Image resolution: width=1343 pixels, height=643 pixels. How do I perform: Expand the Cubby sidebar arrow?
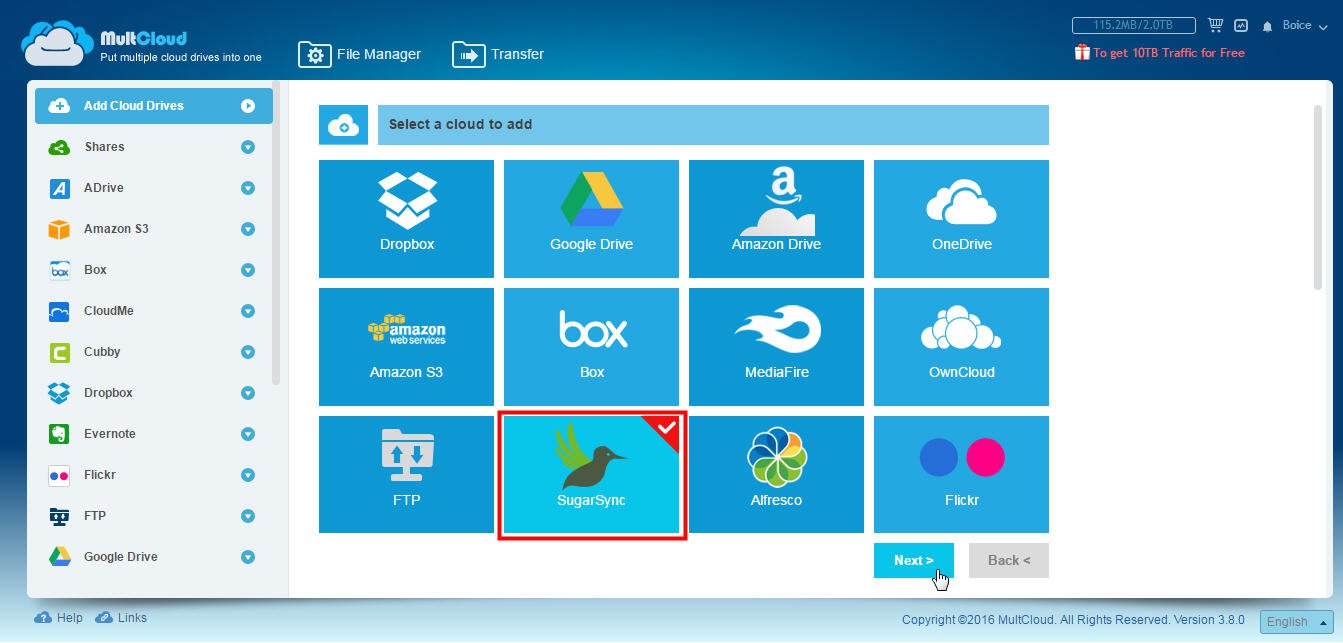pyautogui.click(x=248, y=352)
